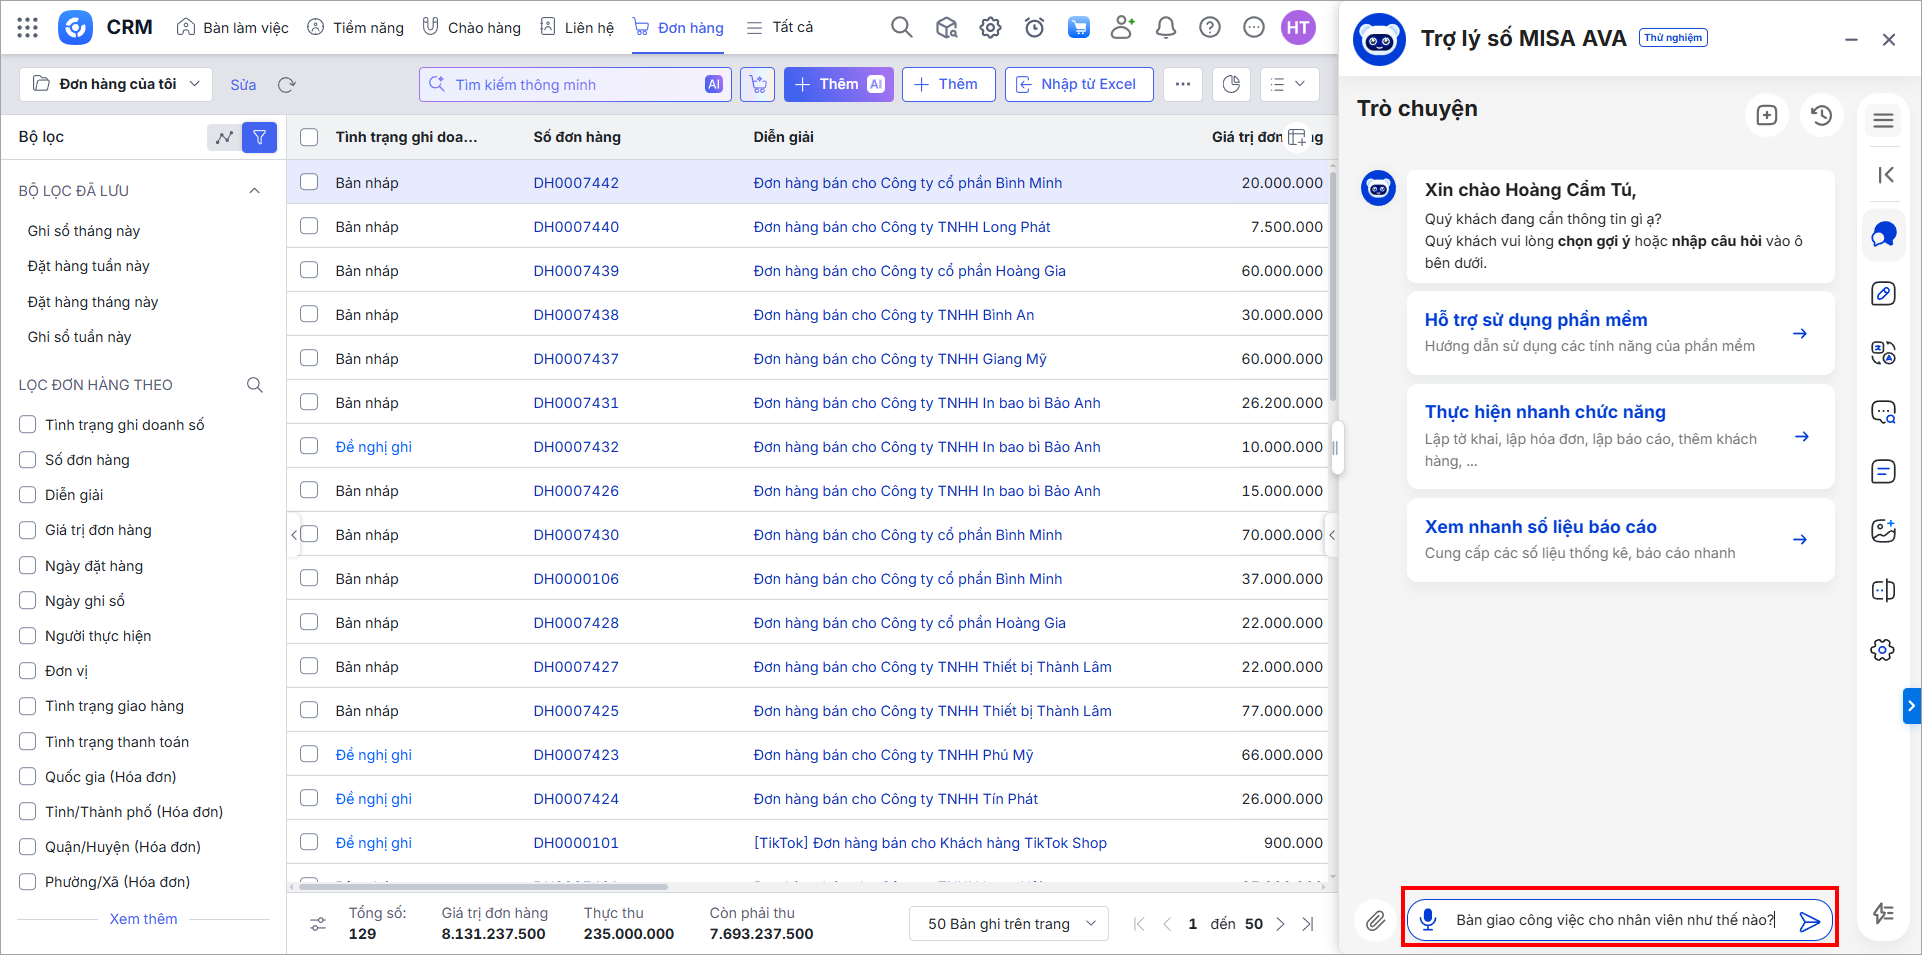Screen dimensions: 1922x955
Task: Check the 'Ngày đặt hàng' filter box
Action: tap(28, 566)
